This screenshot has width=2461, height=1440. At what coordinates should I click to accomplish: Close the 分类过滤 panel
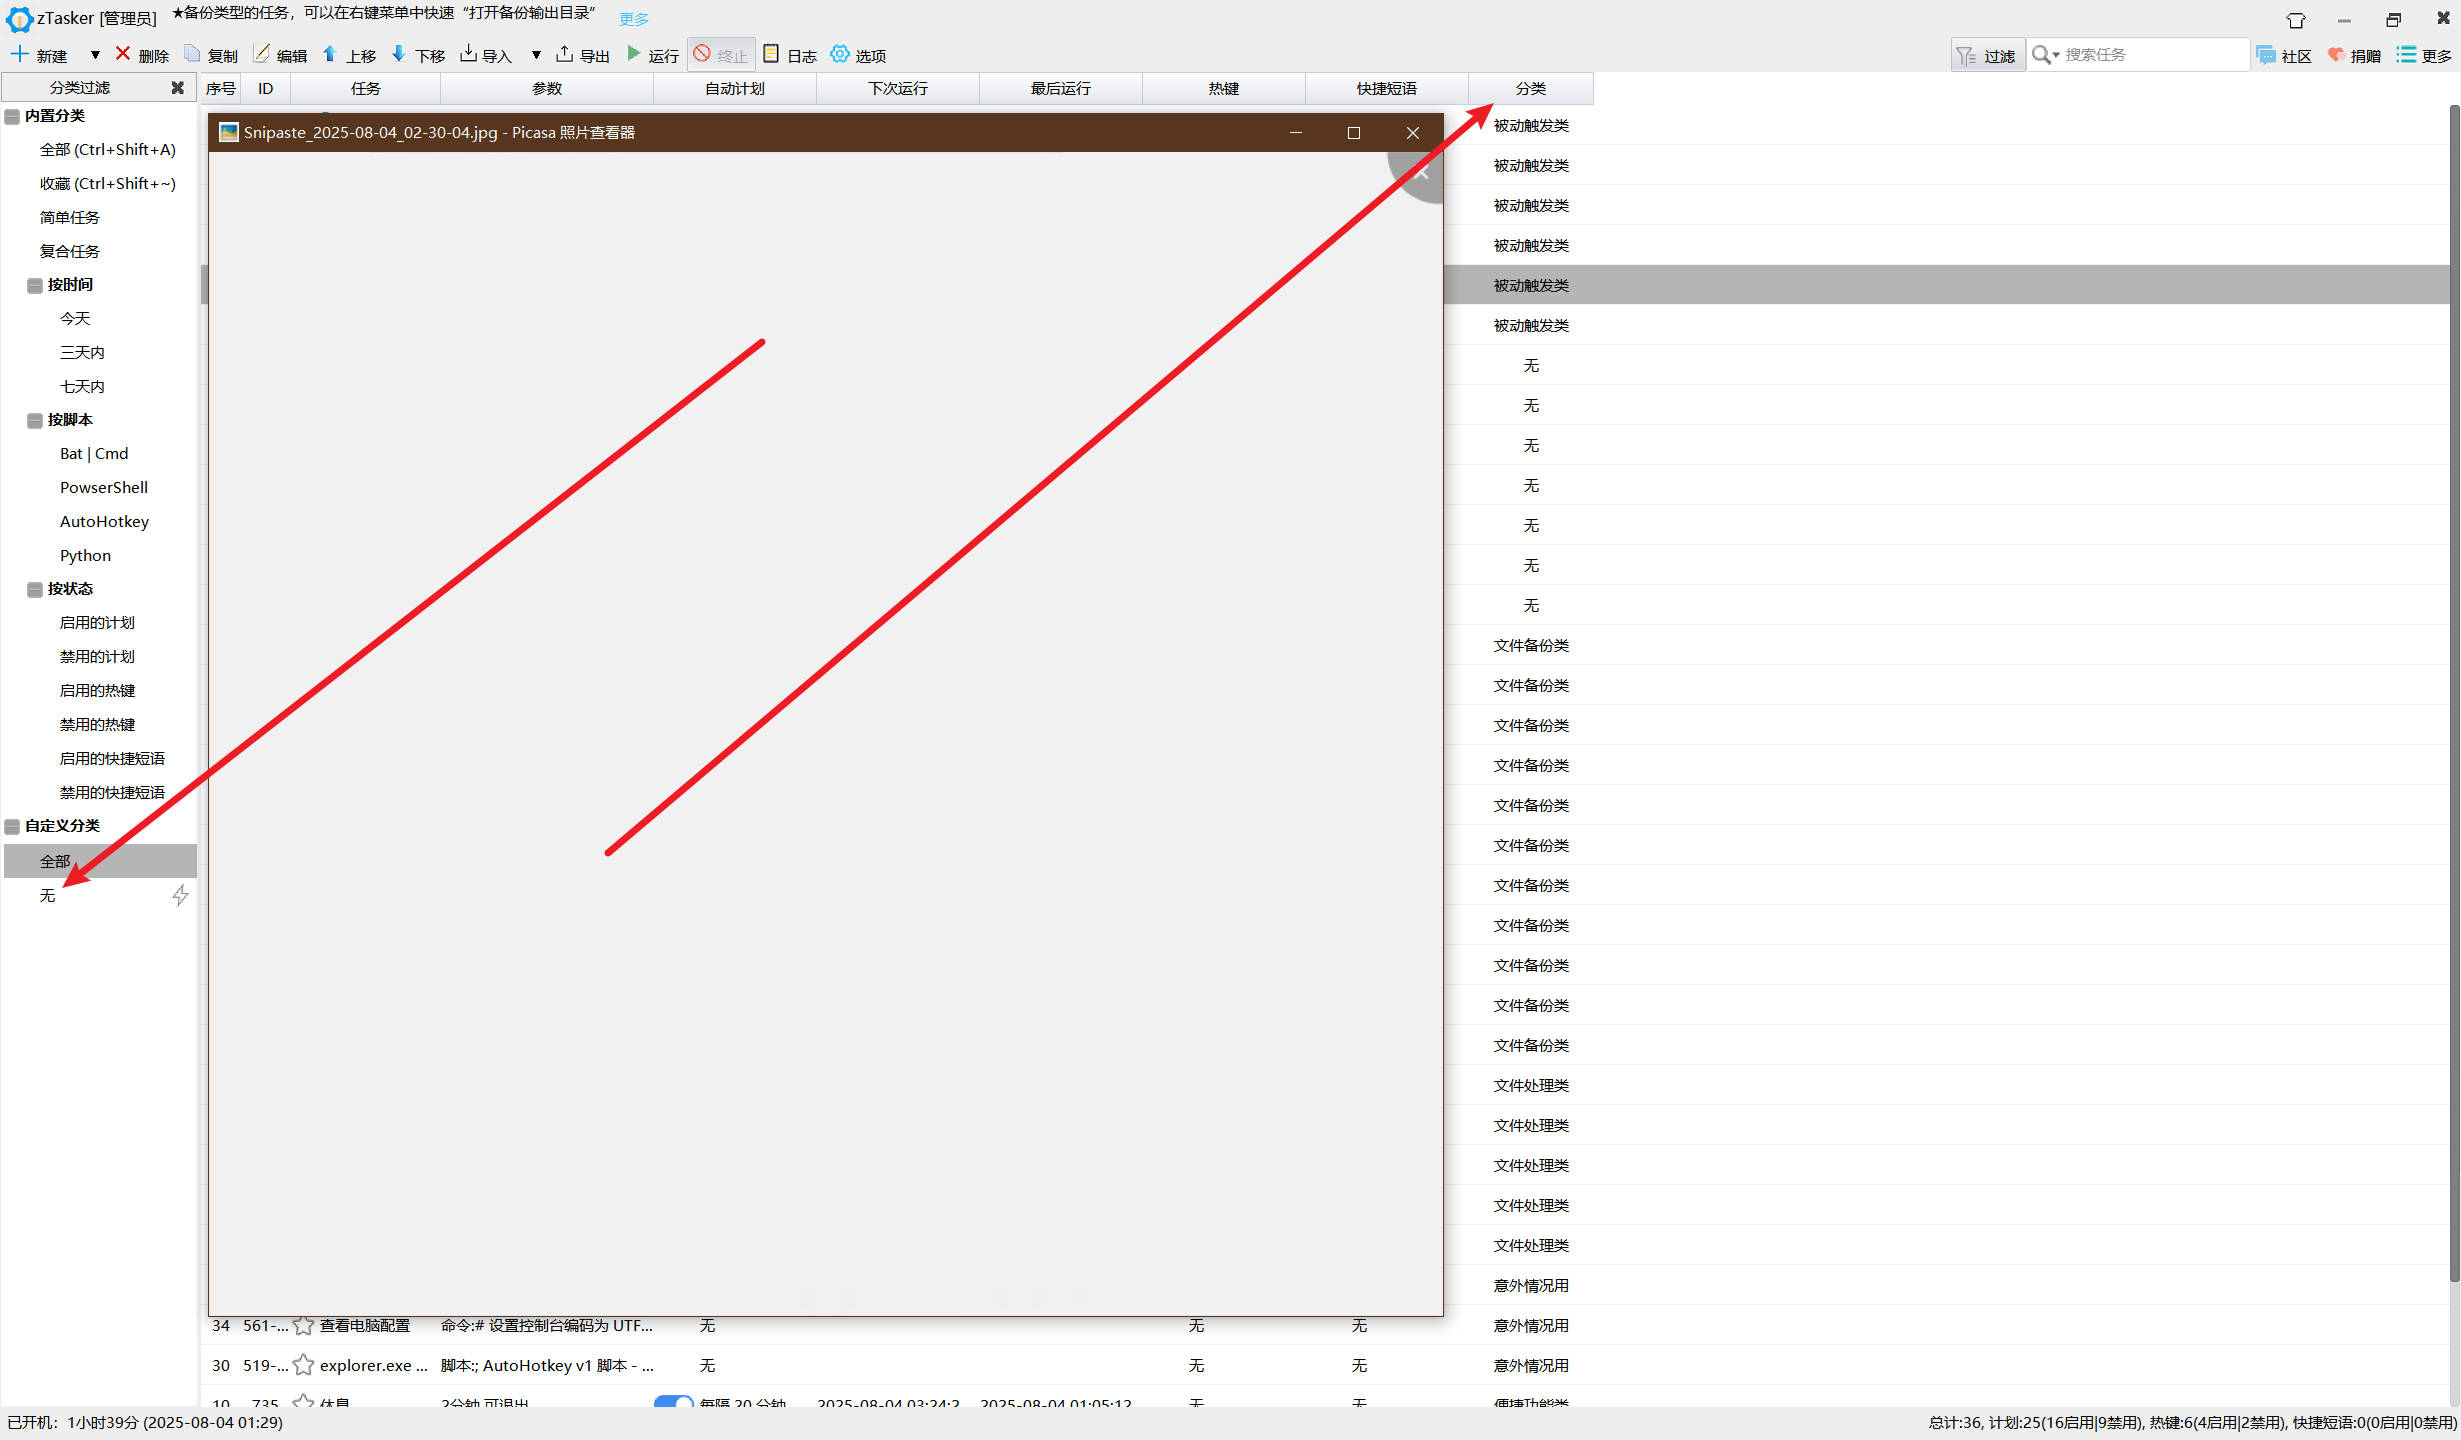pos(178,88)
